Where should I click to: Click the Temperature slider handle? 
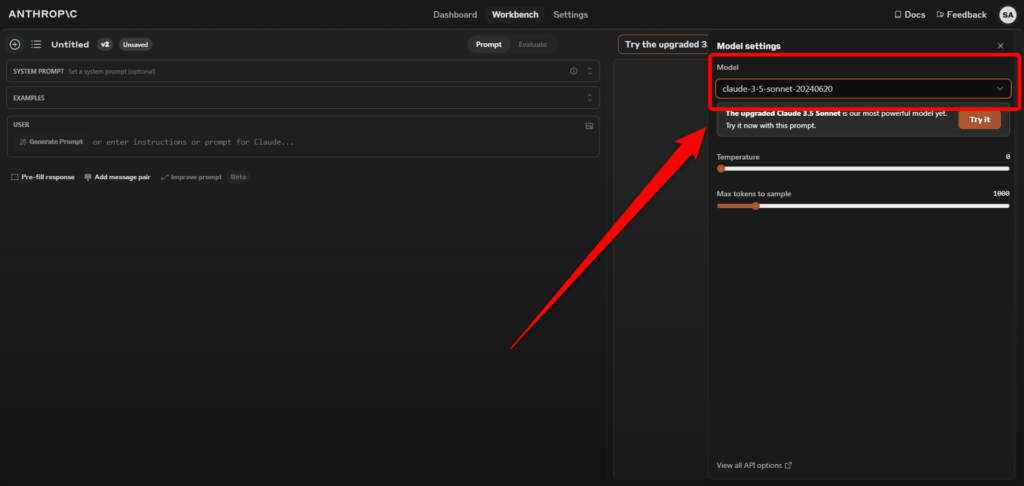pyautogui.click(x=721, y=168)
